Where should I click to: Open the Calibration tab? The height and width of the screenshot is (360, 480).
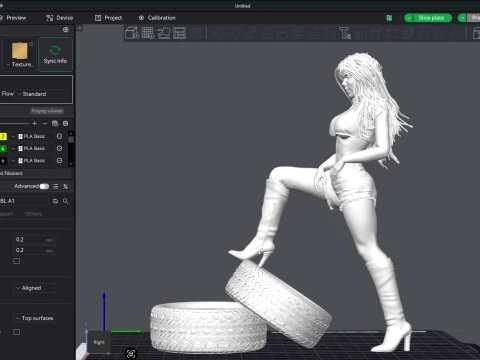coord(157,18)
